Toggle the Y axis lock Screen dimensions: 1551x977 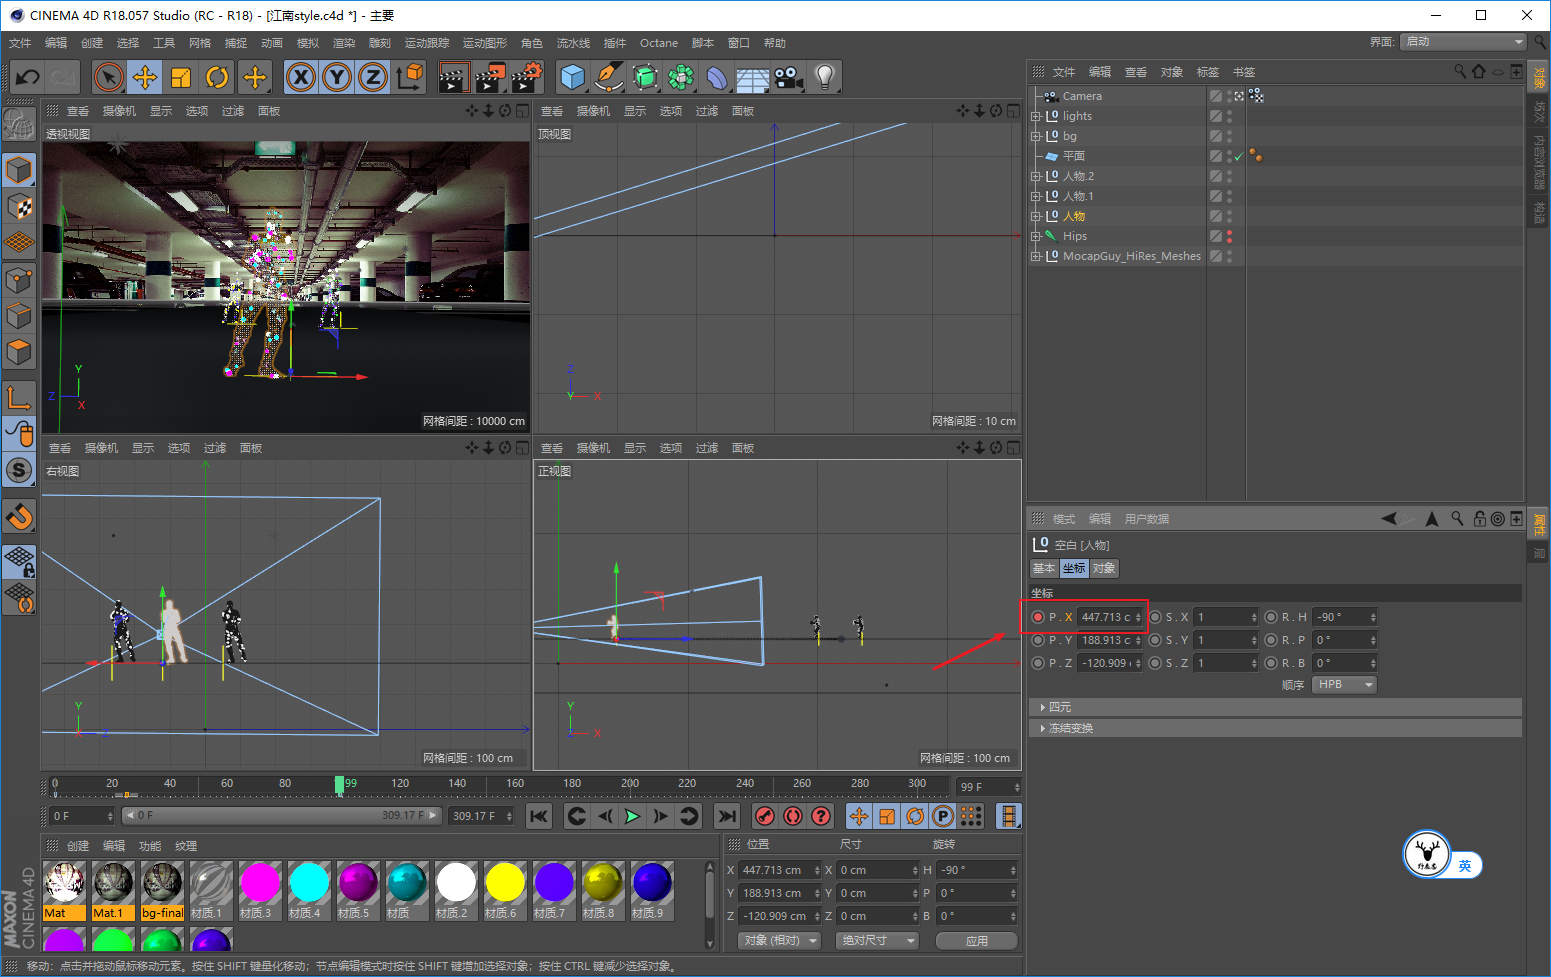click(x=337, y=77)
